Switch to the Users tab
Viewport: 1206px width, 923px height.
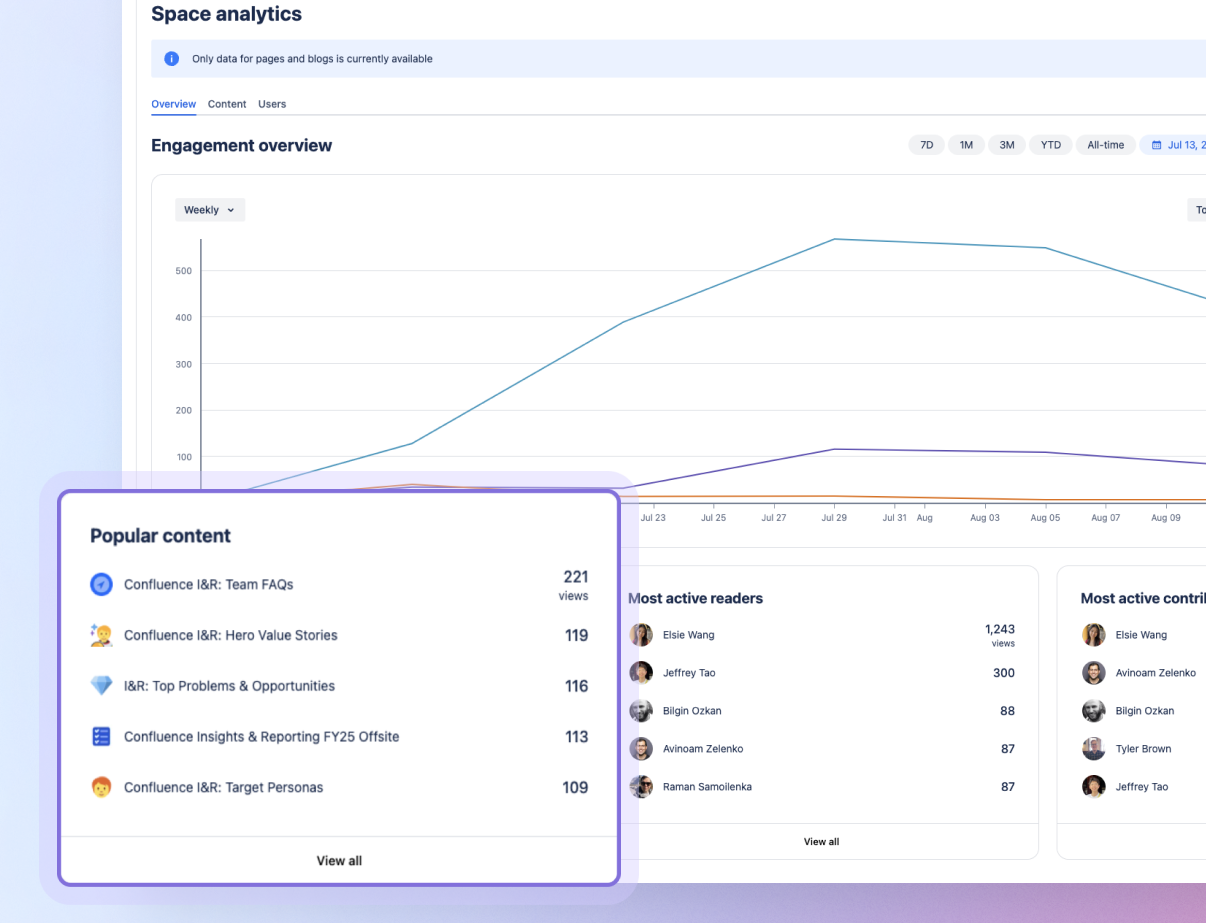pyautogui.click(x=272, y=104)
